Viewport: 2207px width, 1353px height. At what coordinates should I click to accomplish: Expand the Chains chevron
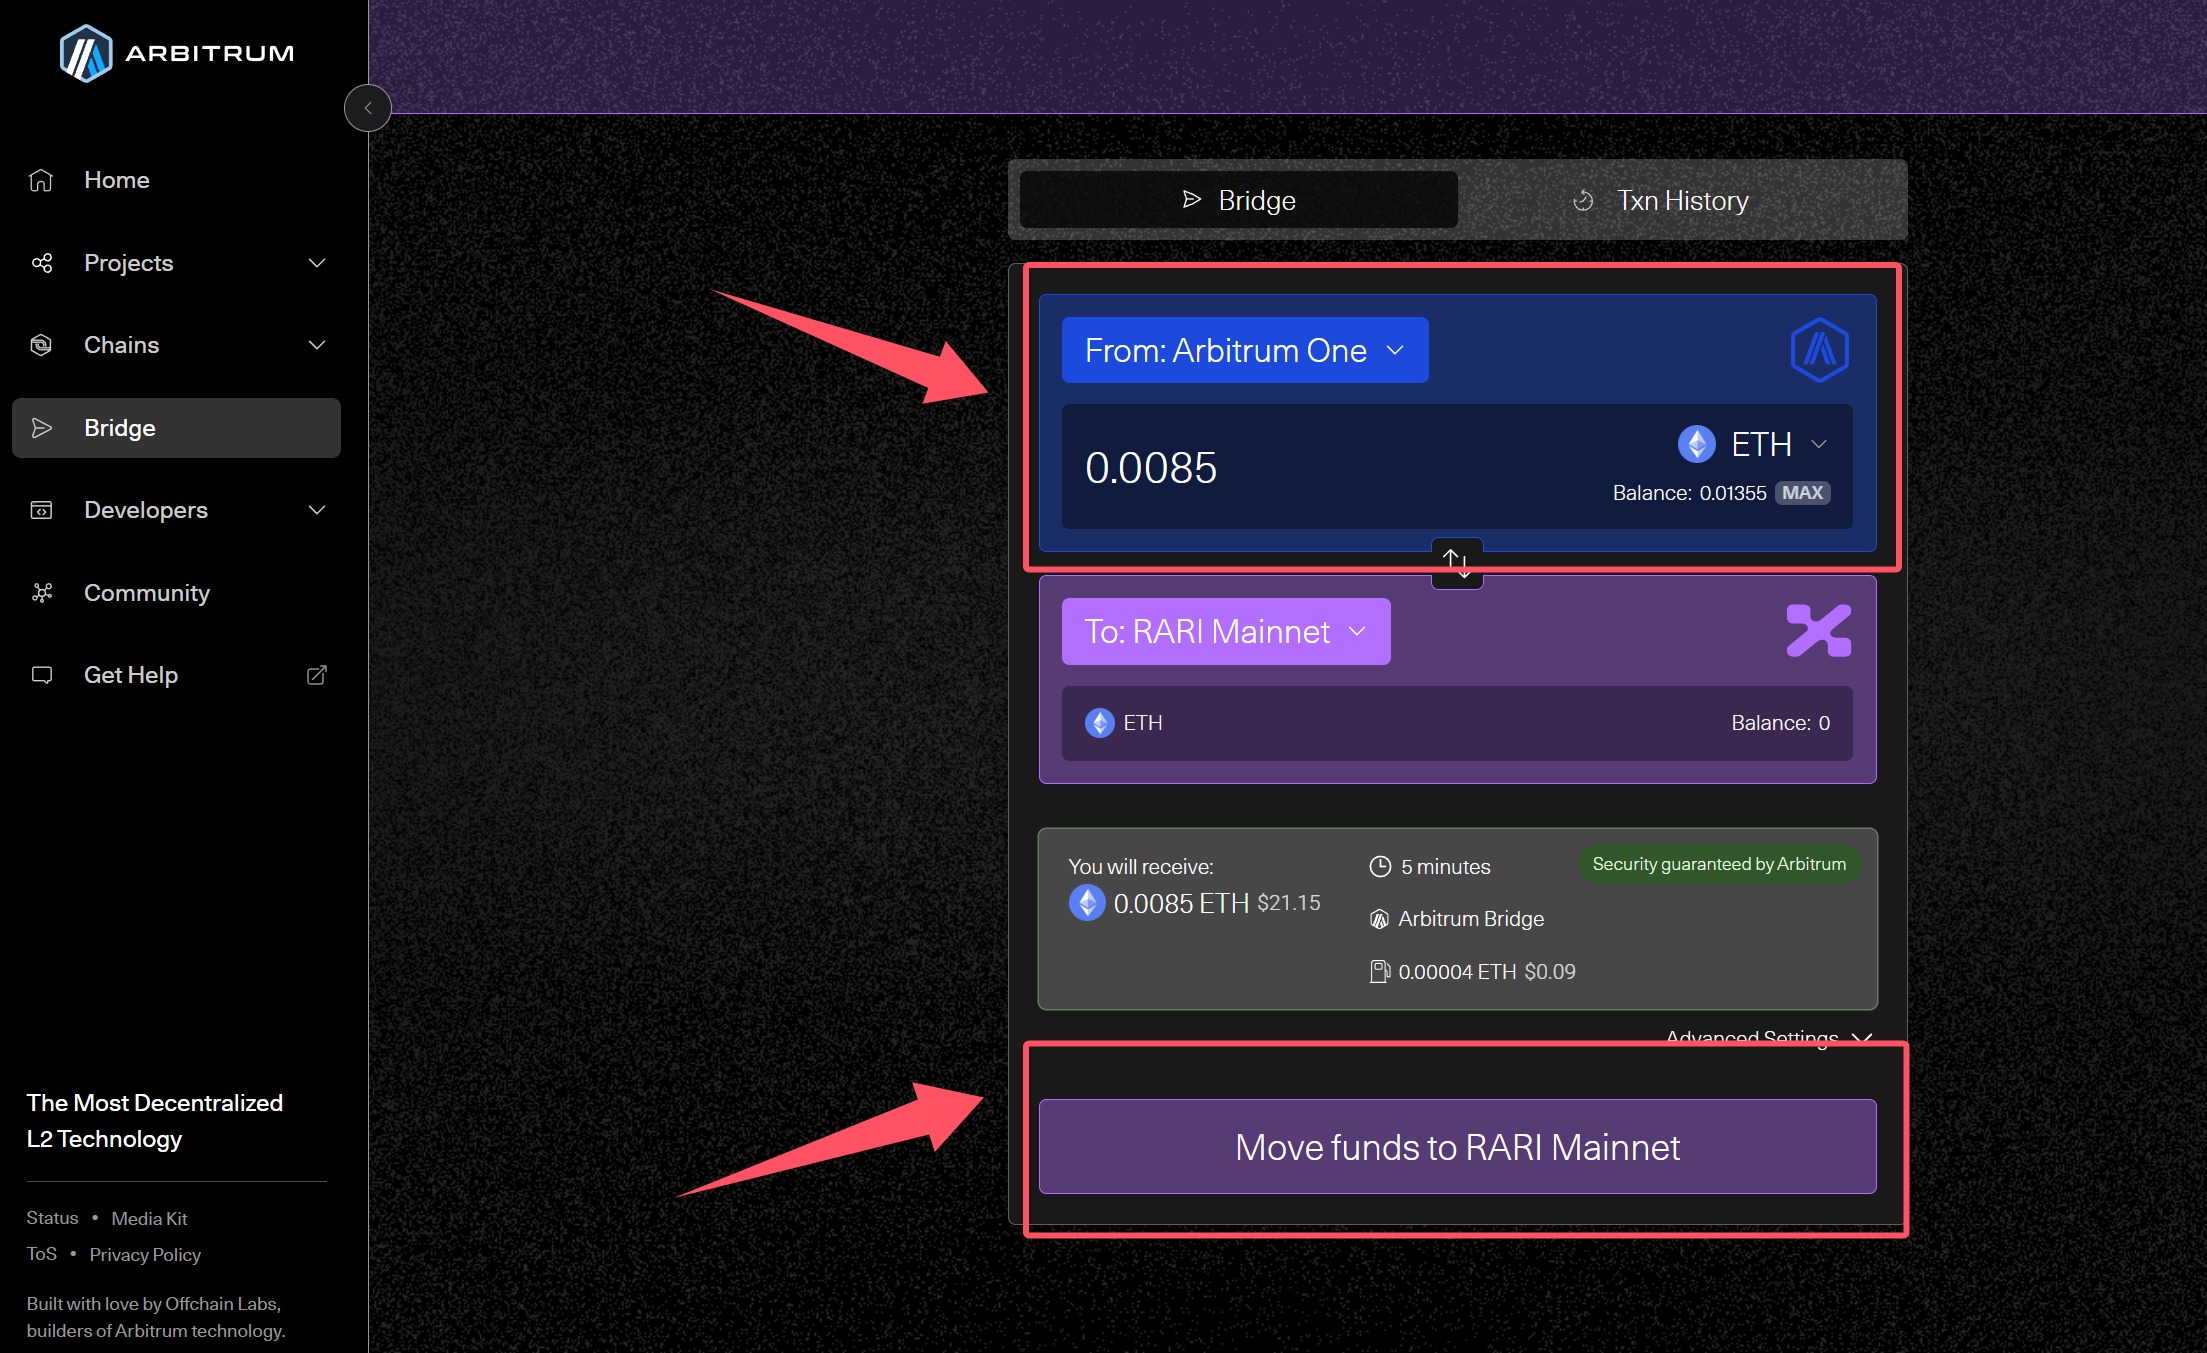(x=317, y=345)
